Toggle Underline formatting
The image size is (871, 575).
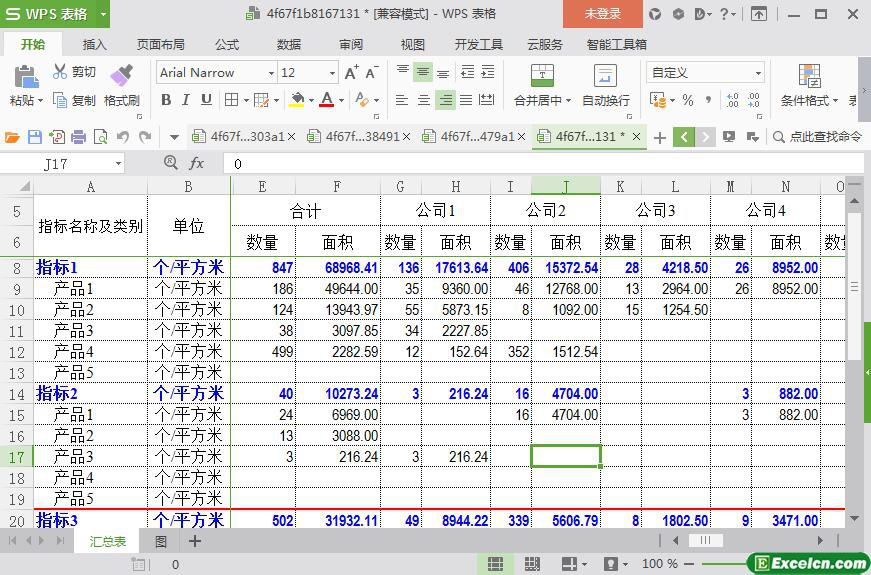click(x=206, y=100)
